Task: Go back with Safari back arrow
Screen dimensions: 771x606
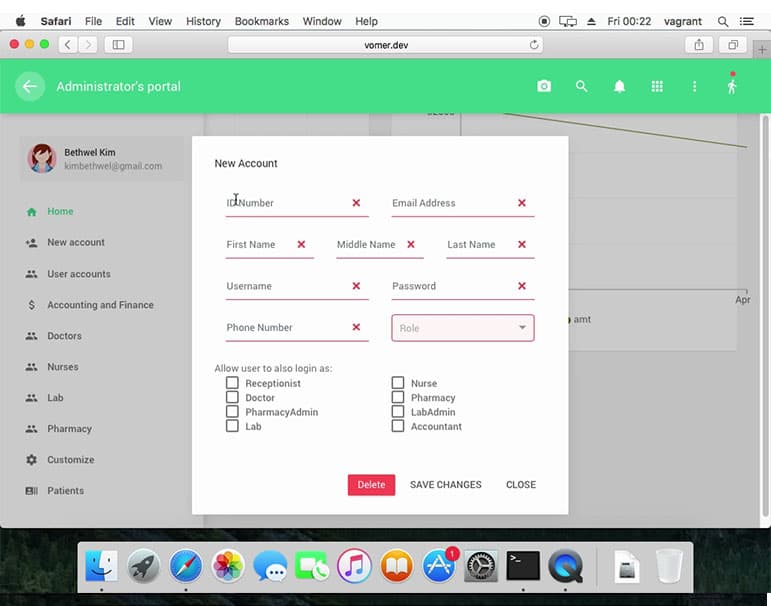Action: pyautogui.click(x=68, y=45)
